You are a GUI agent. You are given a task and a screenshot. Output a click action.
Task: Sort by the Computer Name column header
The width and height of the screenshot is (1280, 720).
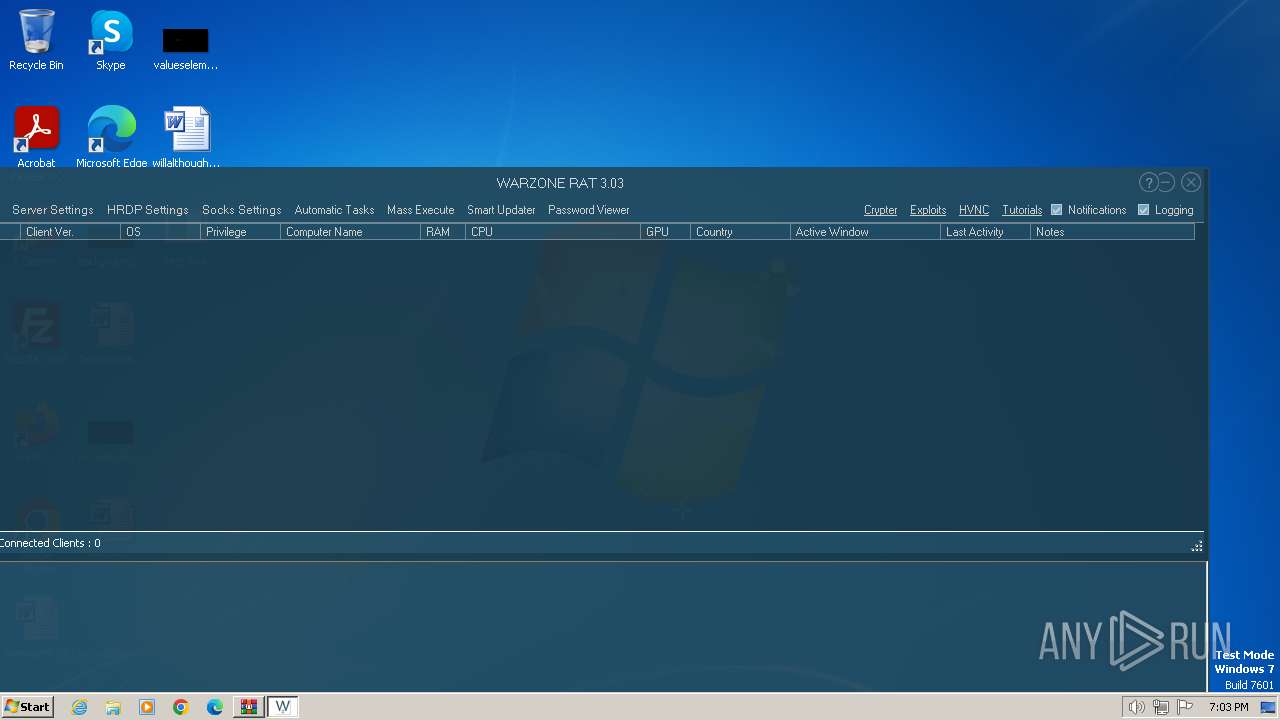tap(350, 232)
